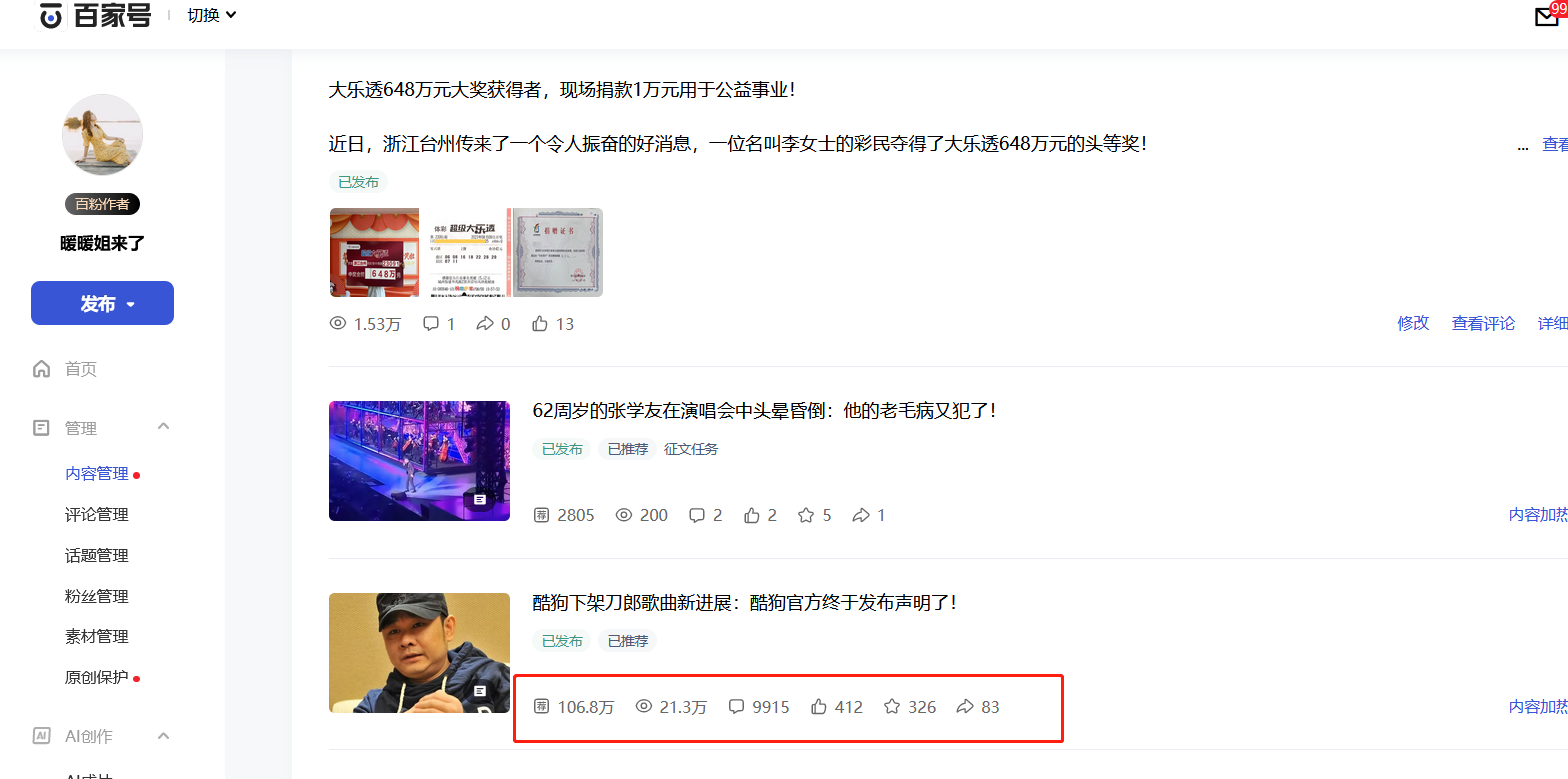
Task: Open the mail notifications icon
Action: [x=1546, y=16]
